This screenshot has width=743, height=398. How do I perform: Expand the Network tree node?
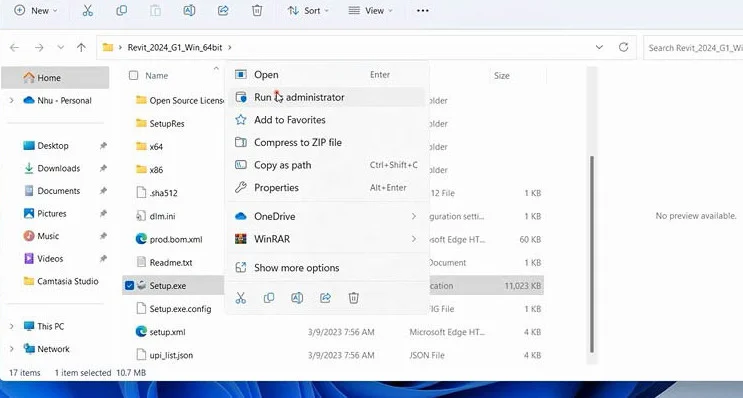tap(12, 349)
